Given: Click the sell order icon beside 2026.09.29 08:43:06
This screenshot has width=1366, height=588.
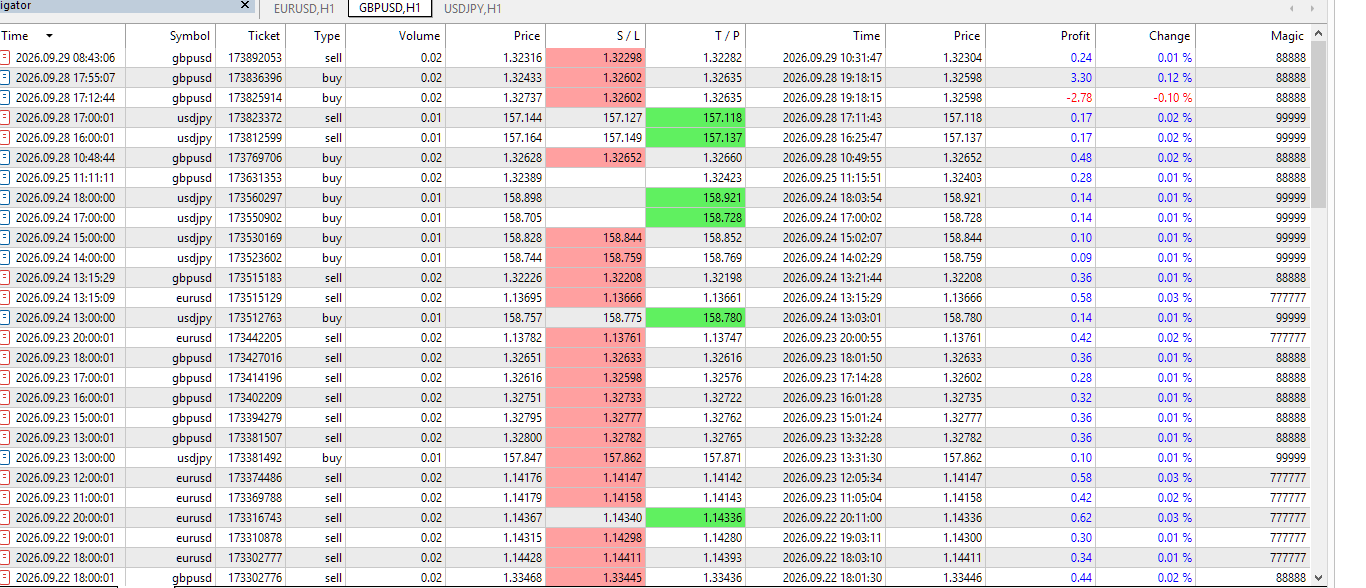Looking at the screenshot, I should 5,58.
